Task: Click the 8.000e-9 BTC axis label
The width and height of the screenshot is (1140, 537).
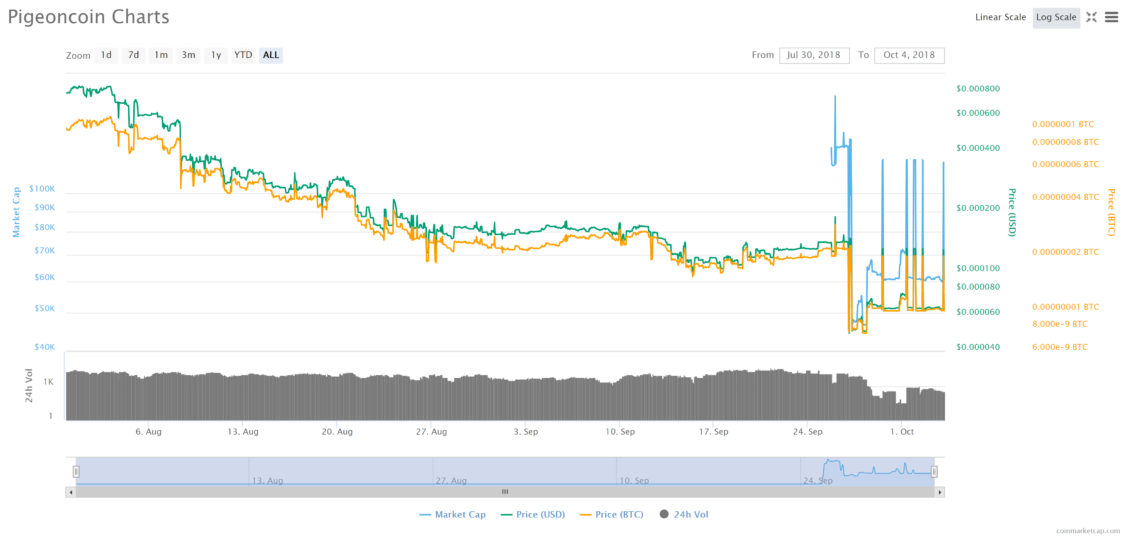Action: coord(1060,324)
